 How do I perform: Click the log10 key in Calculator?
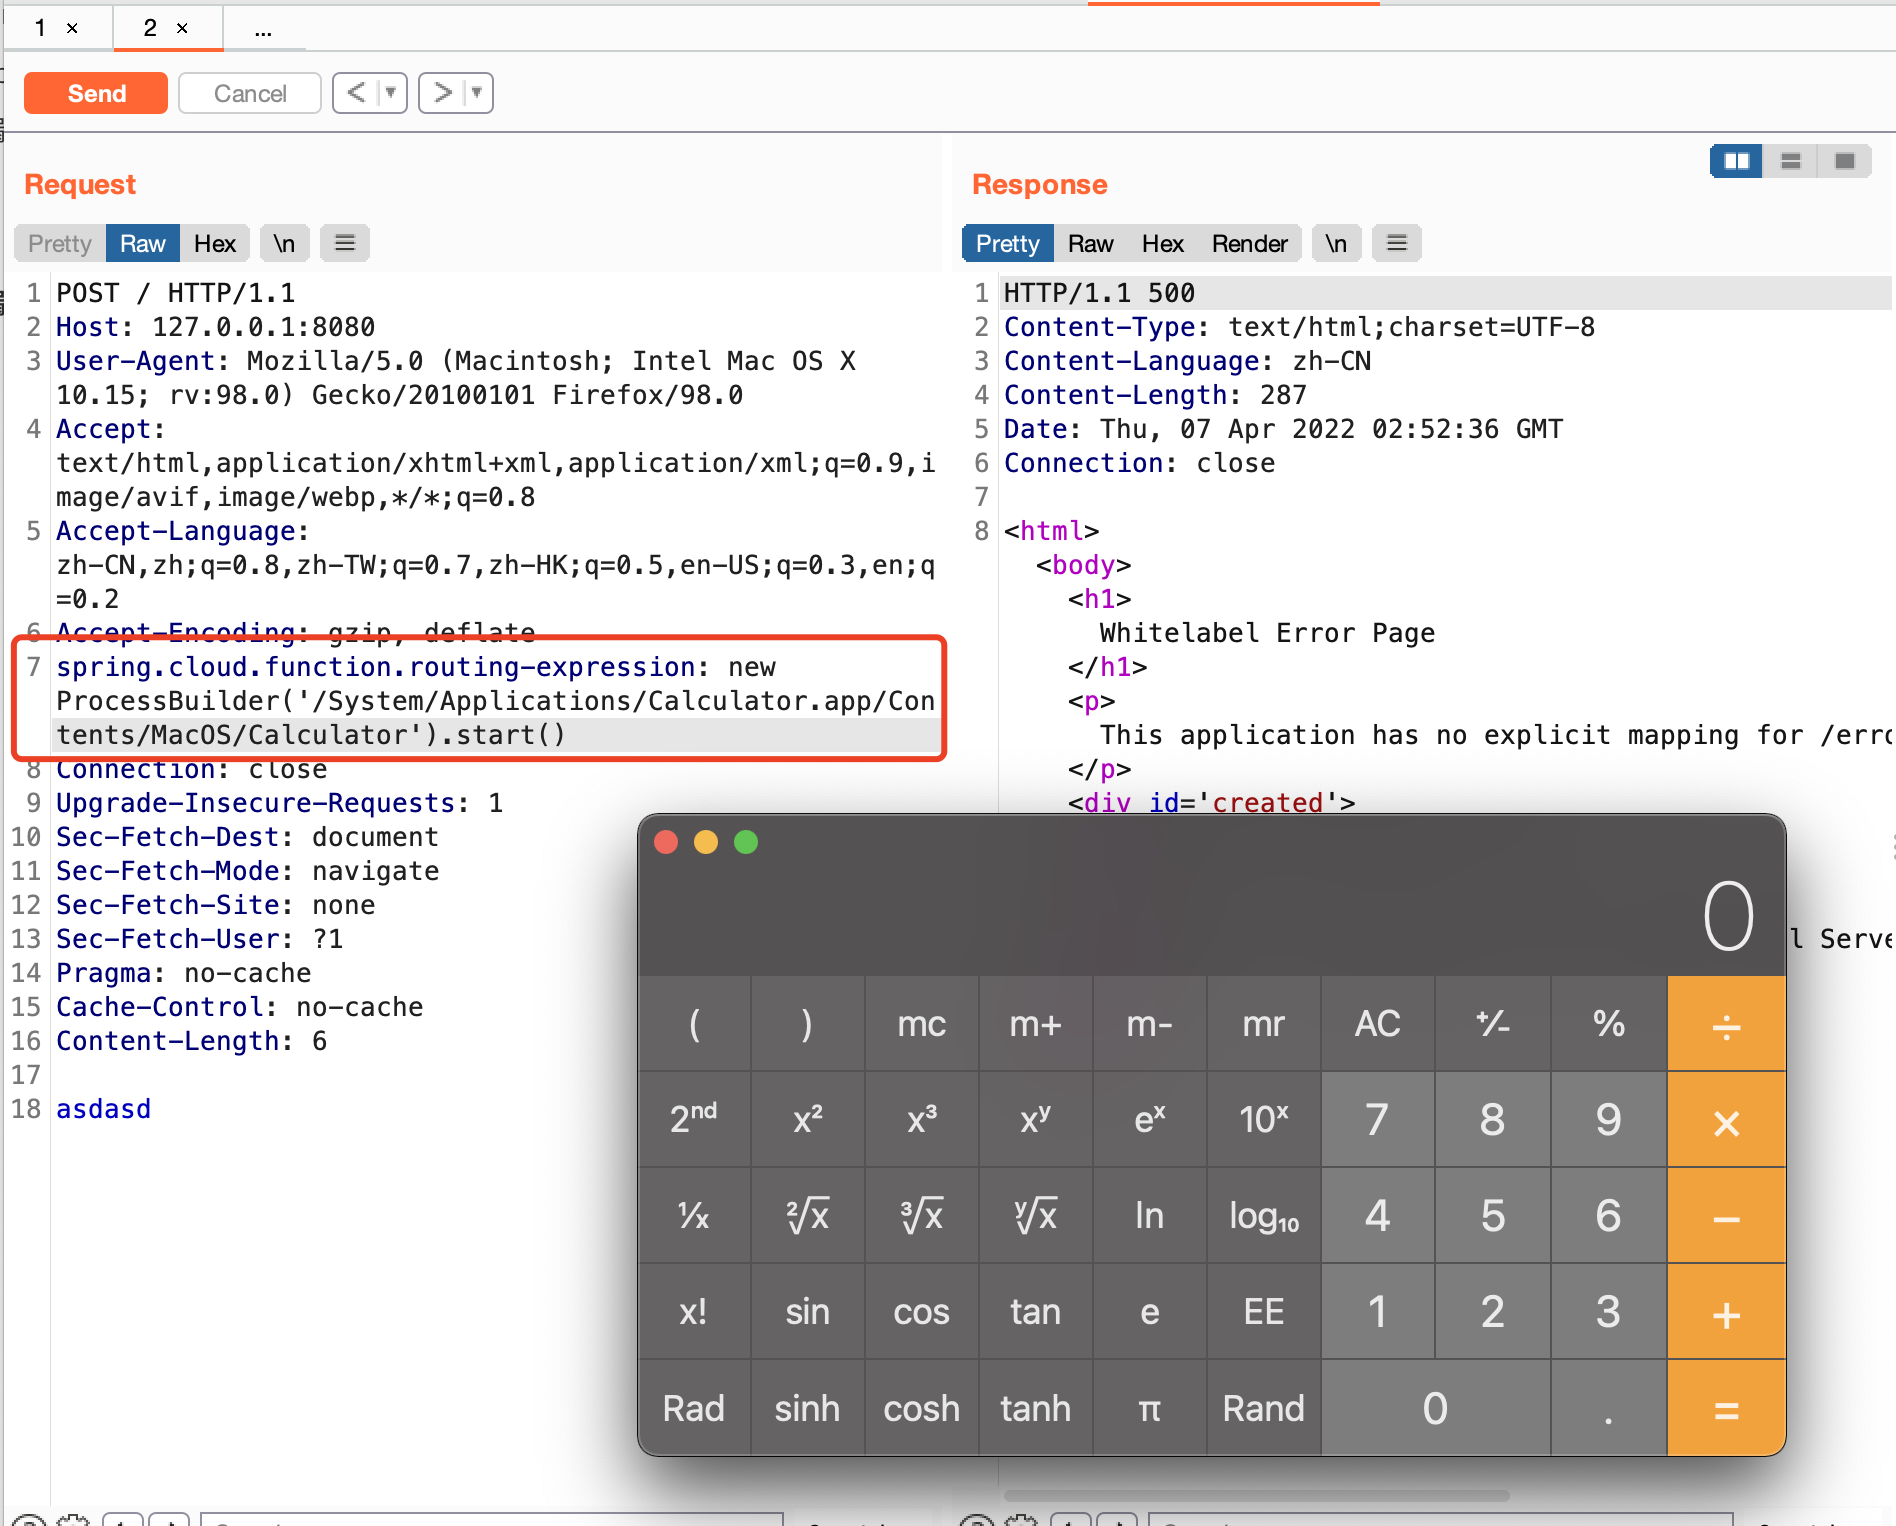coord(1264,1215)
